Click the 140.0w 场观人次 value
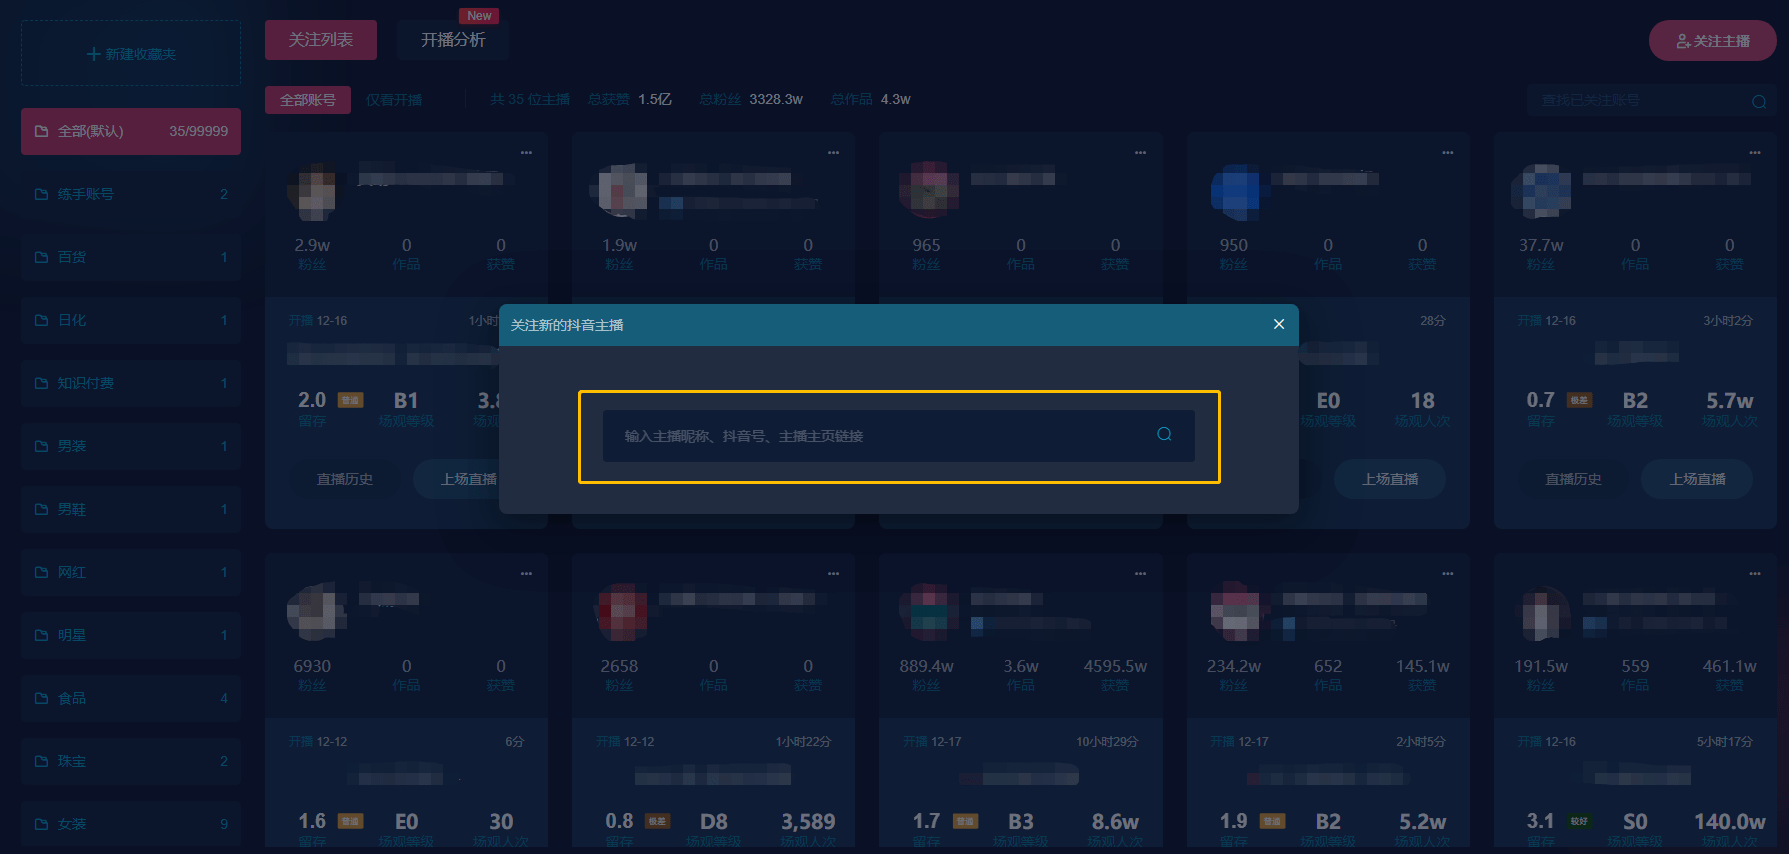This screenshot has width=1789, height=854. [x=1729, y=821]
